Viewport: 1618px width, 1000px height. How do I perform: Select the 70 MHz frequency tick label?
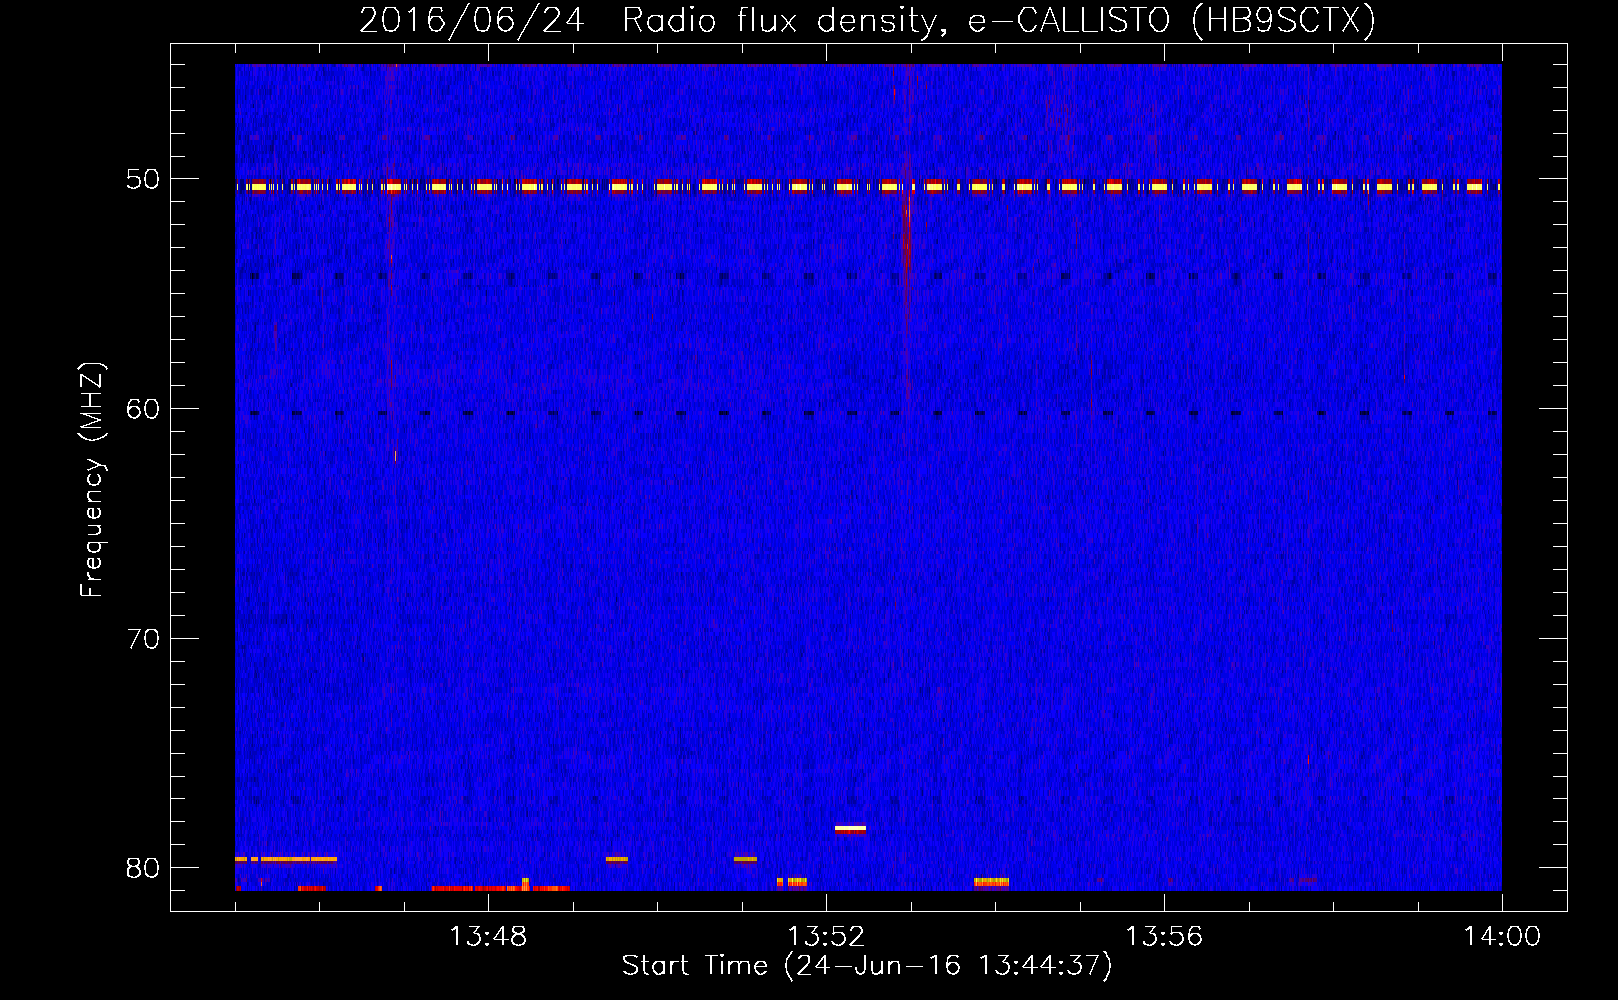[143, 639]
